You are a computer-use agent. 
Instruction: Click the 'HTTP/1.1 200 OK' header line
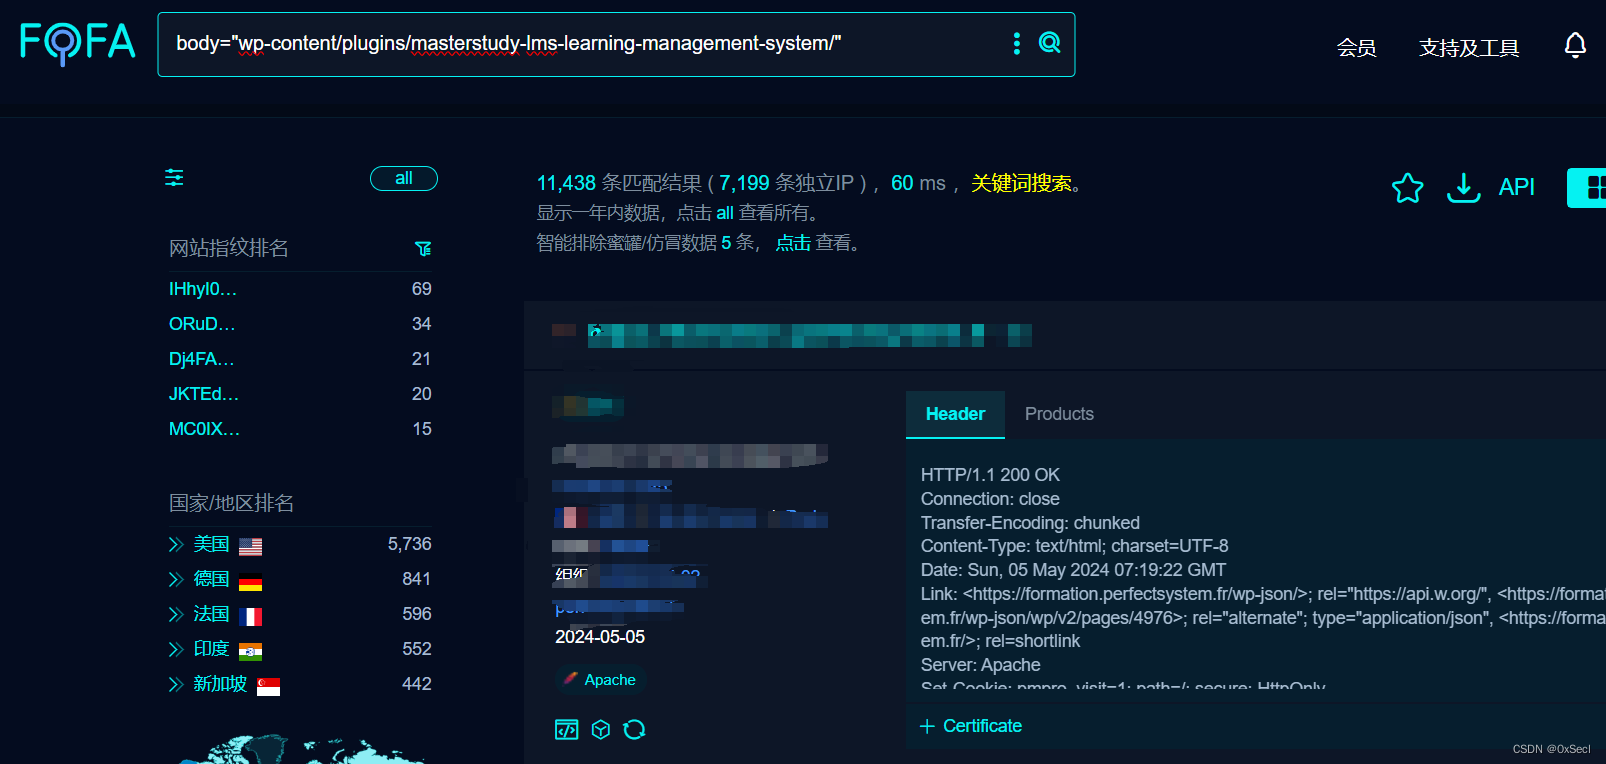pos(990,475)
